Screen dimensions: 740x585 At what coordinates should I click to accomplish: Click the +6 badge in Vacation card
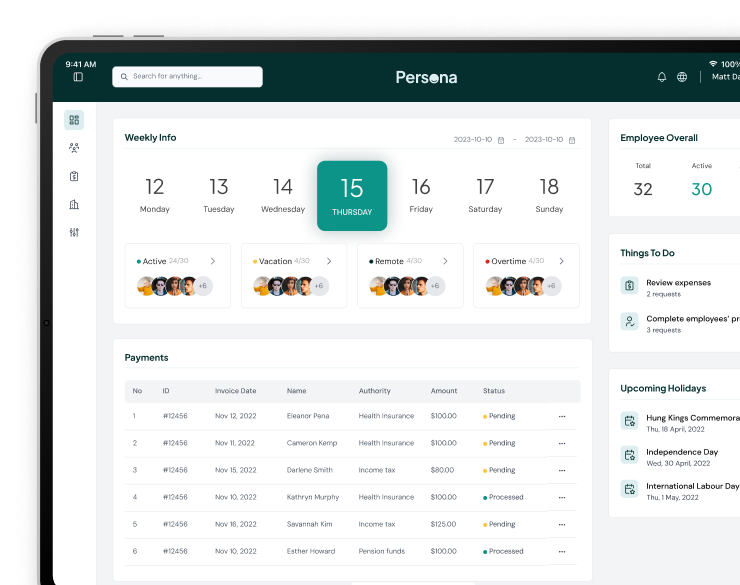[x=319, y=286]
